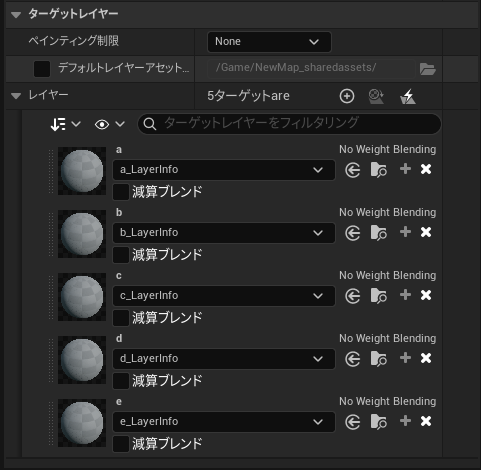Remove layer d with X icon
Image resolution: width=481 pixels, height=470 pixels.
pyautogui.click(x=426, y=358)
